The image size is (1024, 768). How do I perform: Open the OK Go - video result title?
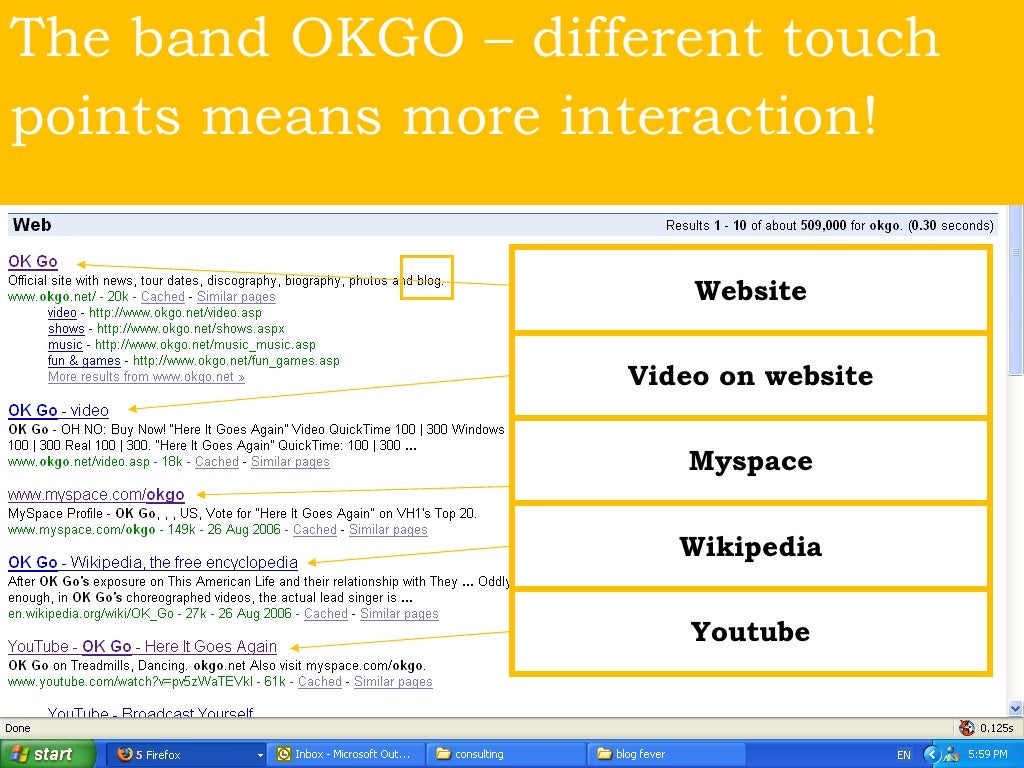pyautogui.click(x=58, y=411)
